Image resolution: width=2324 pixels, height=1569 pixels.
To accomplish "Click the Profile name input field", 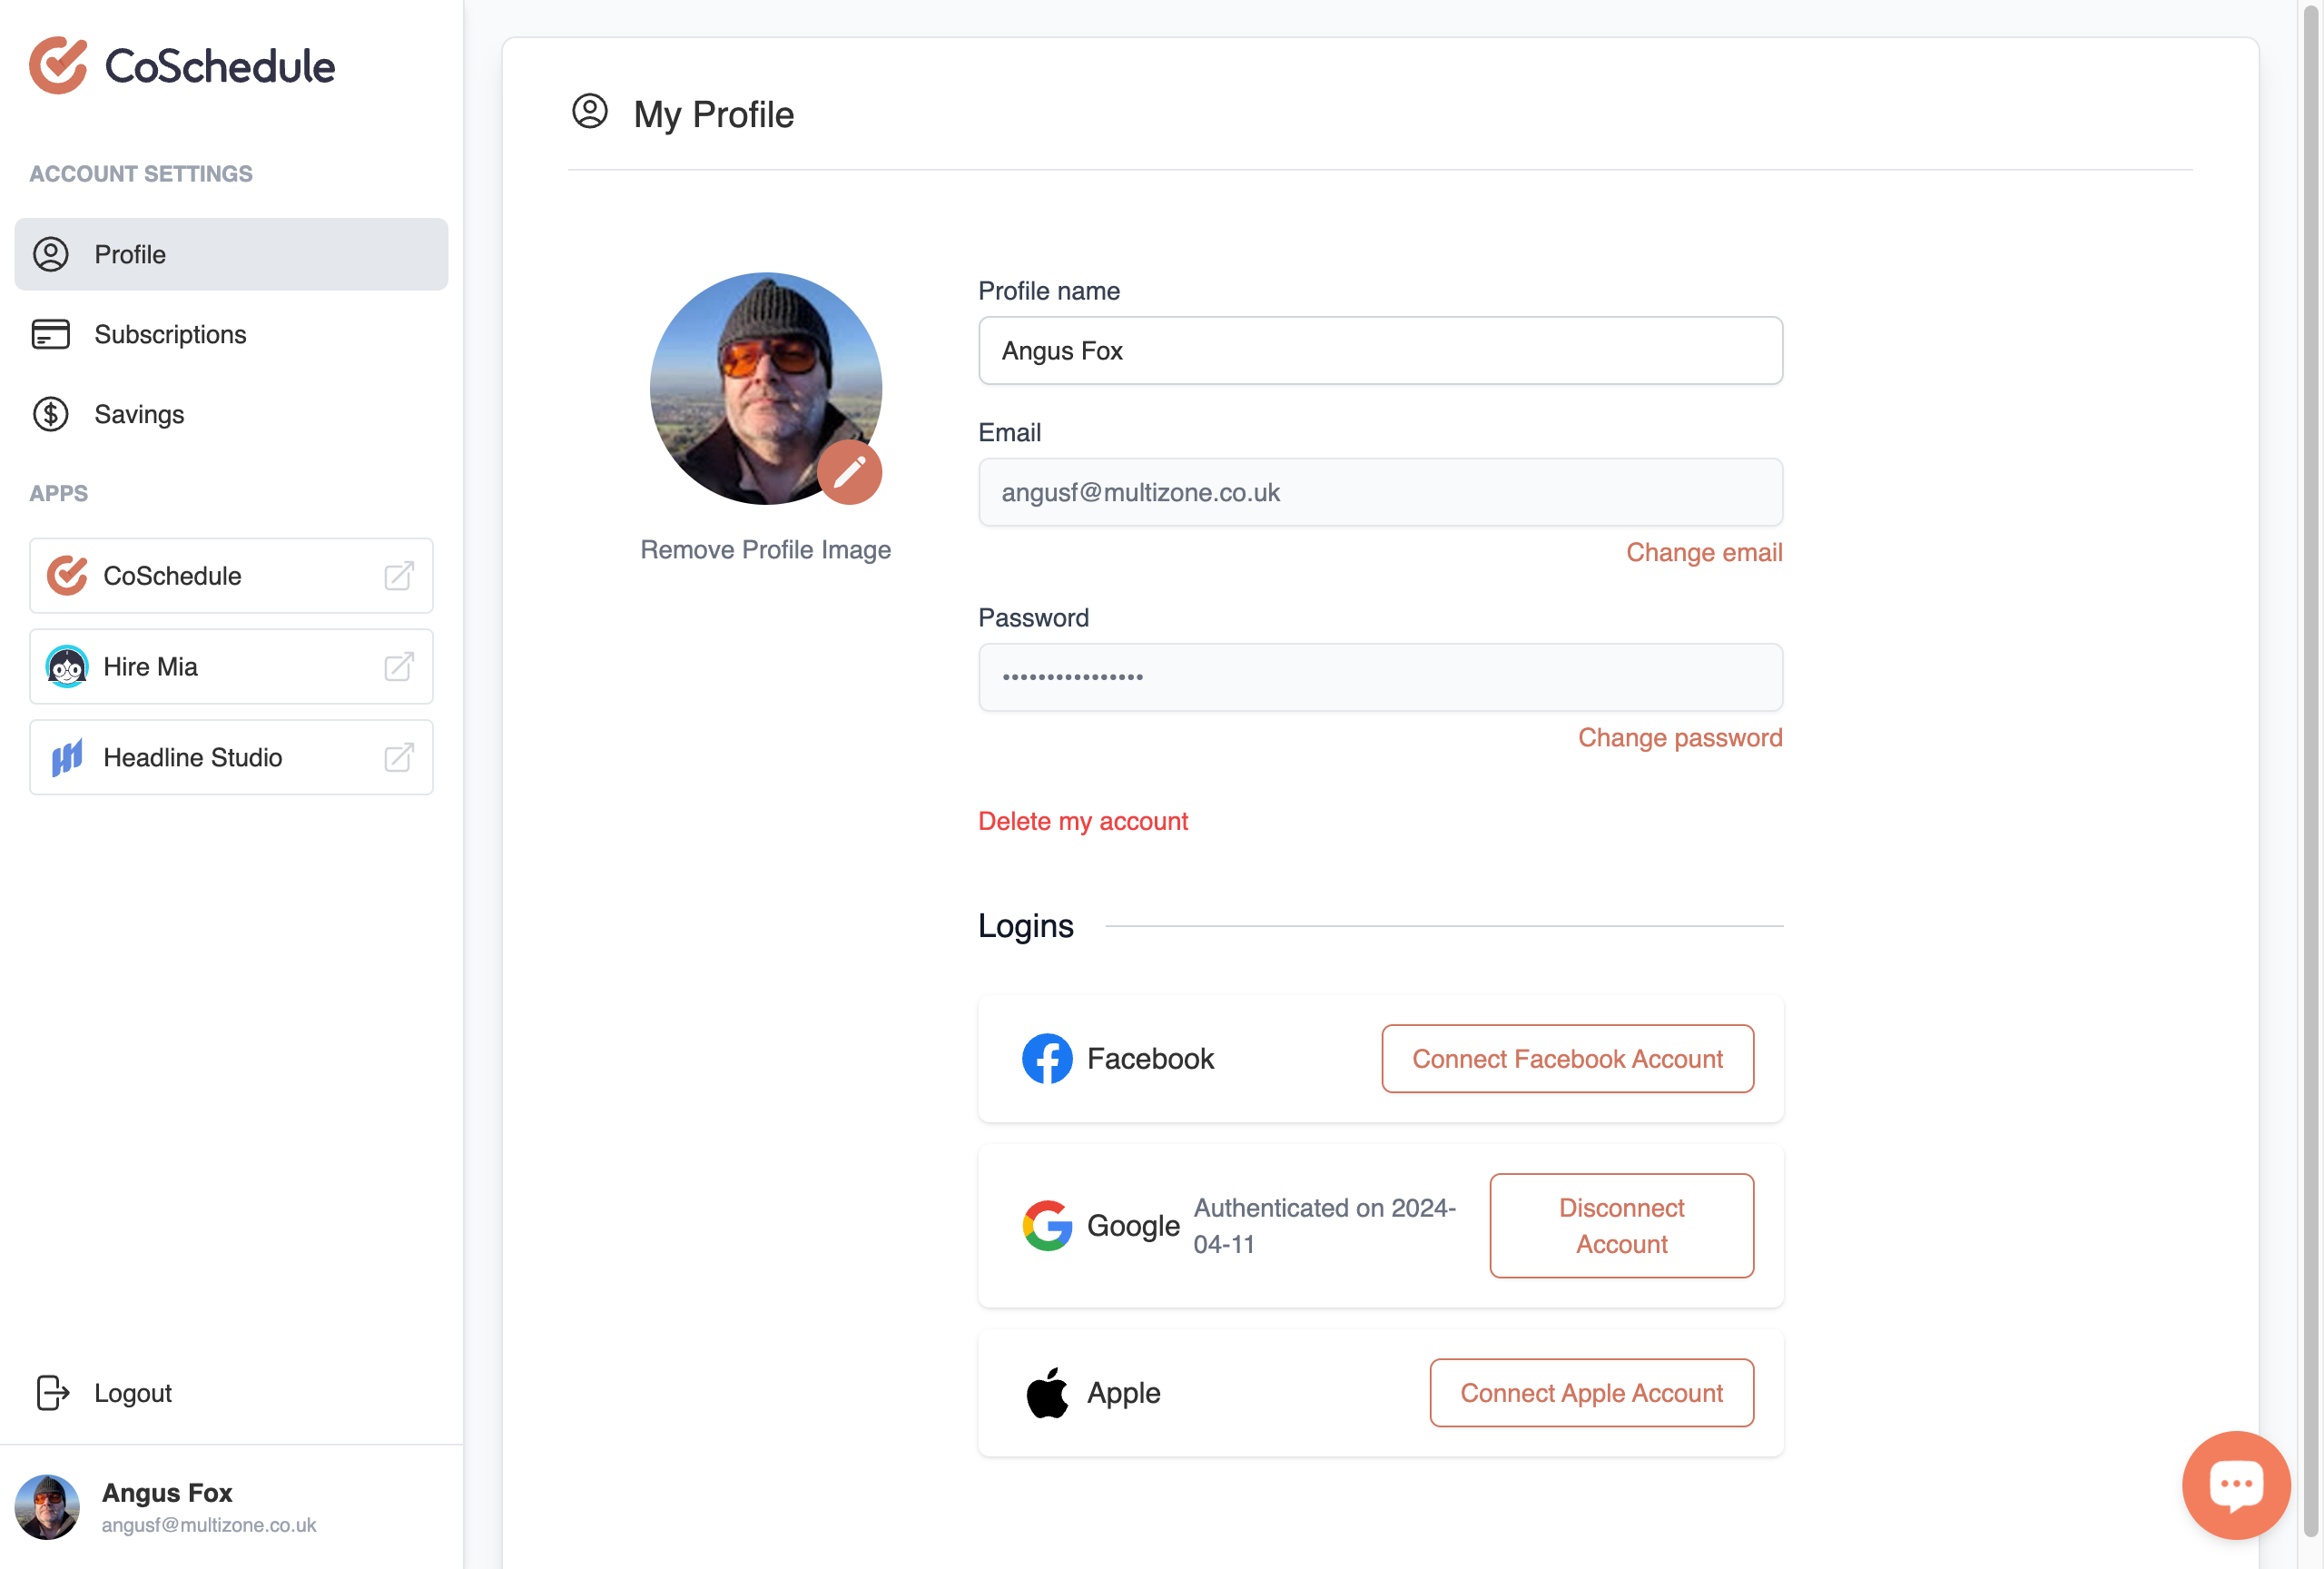I will click(1380, 350).
